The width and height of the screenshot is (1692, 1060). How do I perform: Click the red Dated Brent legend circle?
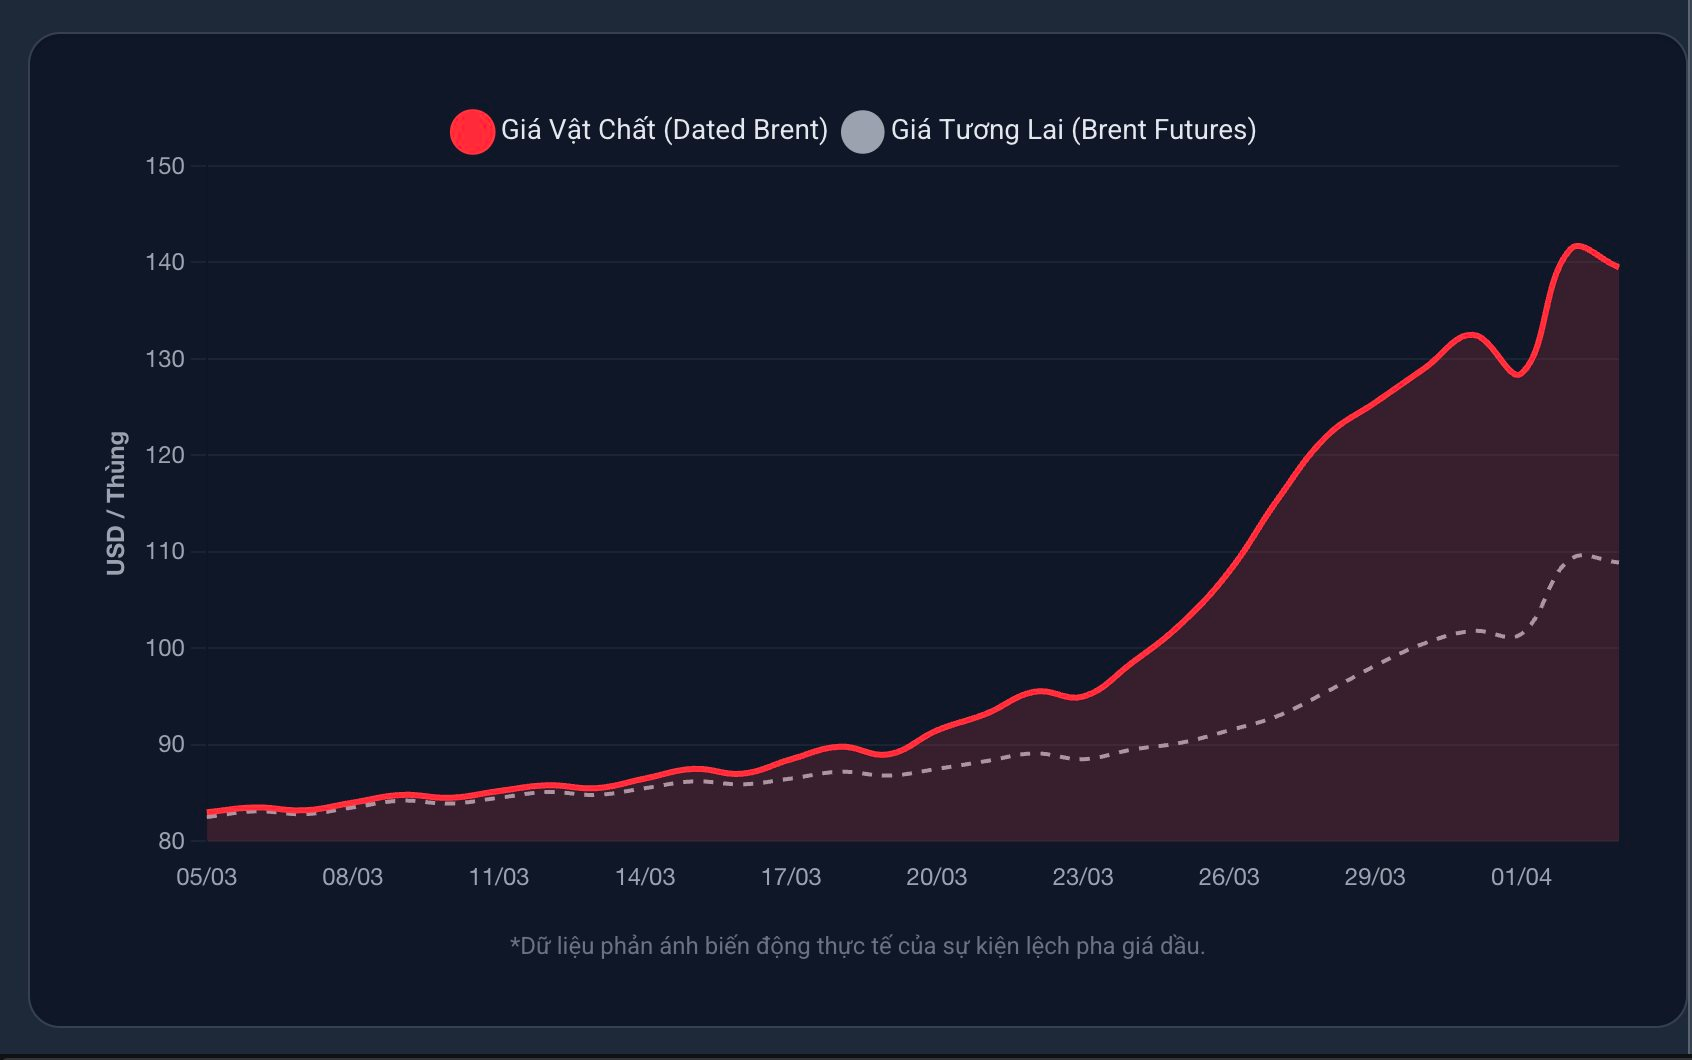(x=472, y=131)
